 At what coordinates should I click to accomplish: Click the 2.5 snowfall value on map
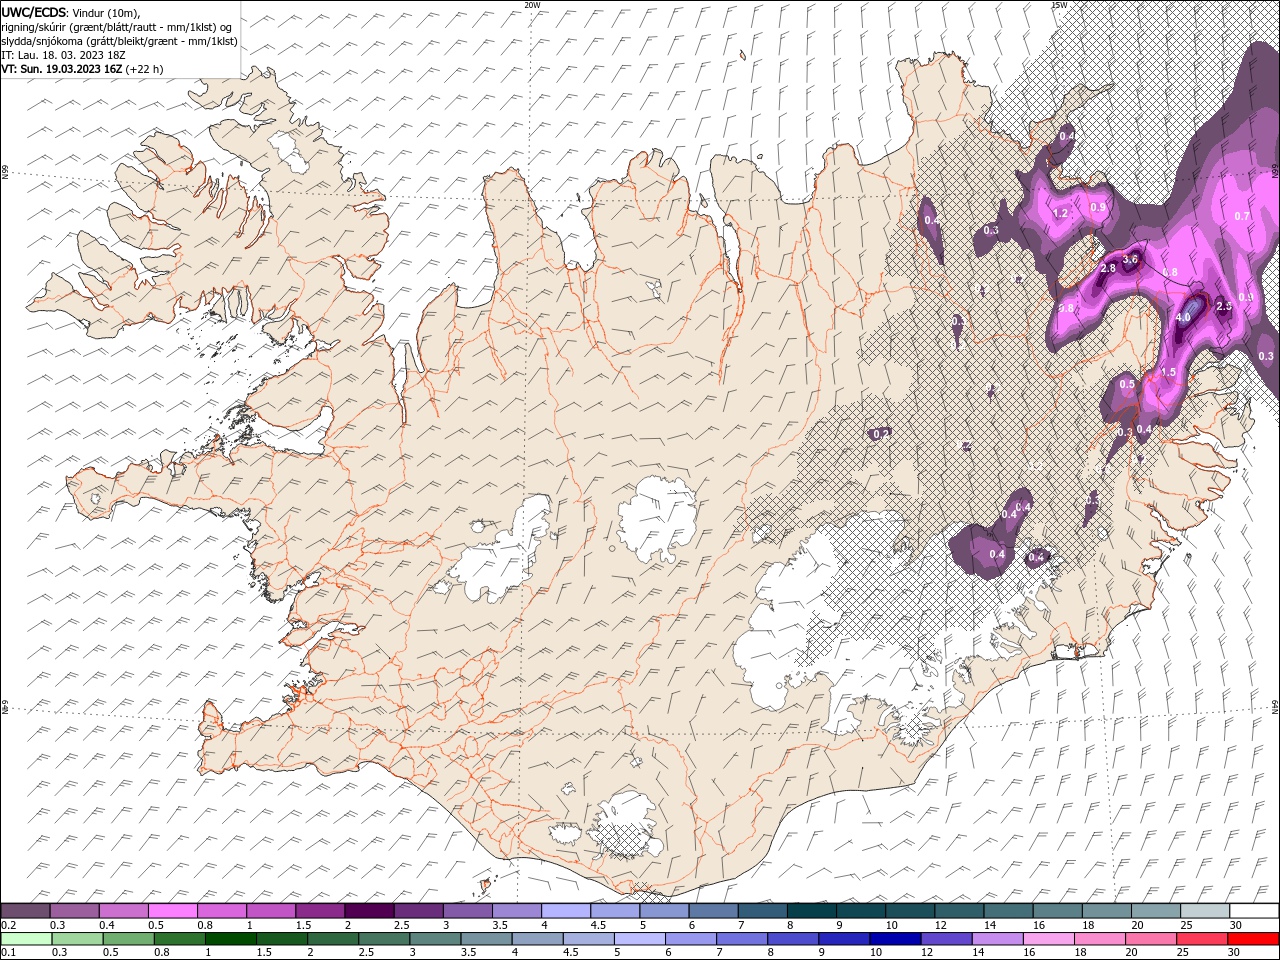1224,307
